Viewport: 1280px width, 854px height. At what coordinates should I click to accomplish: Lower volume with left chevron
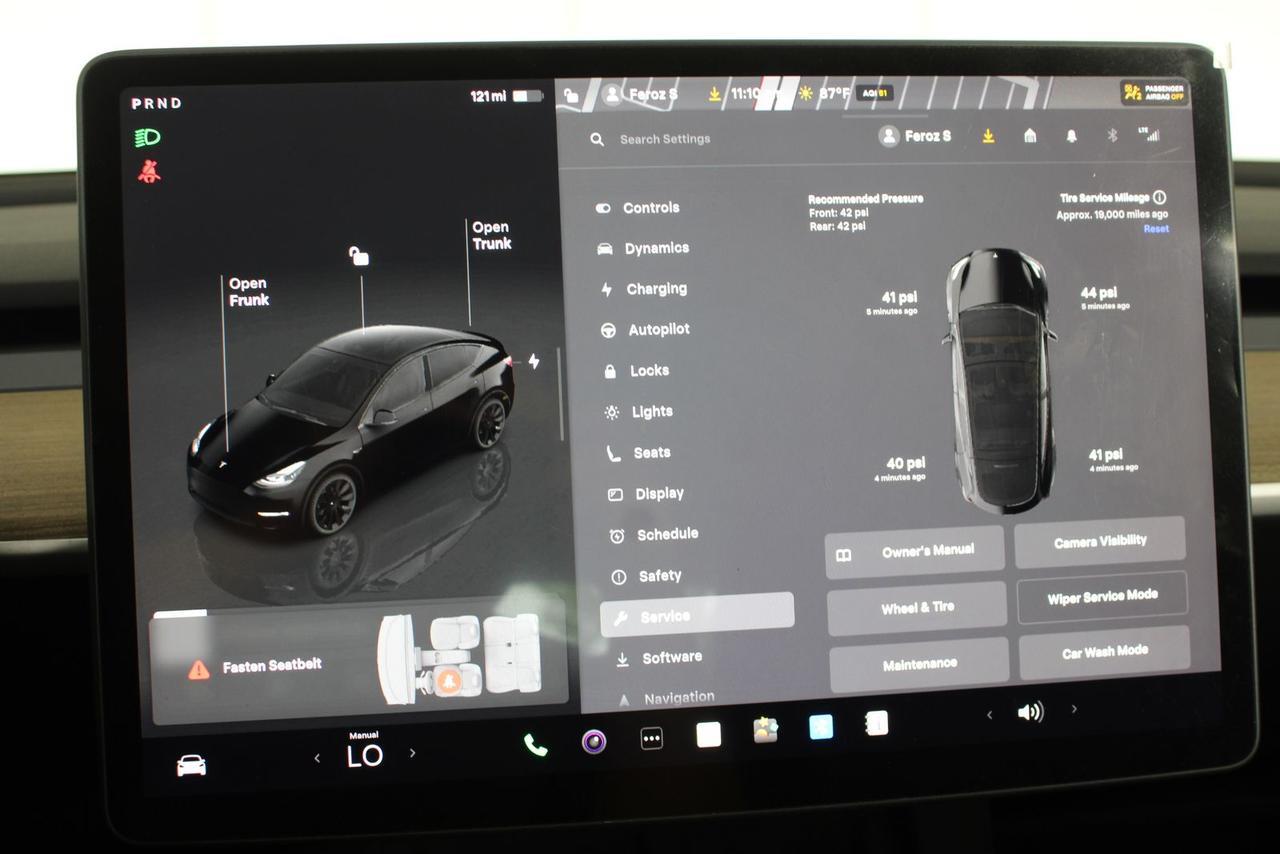click(989, 714)
